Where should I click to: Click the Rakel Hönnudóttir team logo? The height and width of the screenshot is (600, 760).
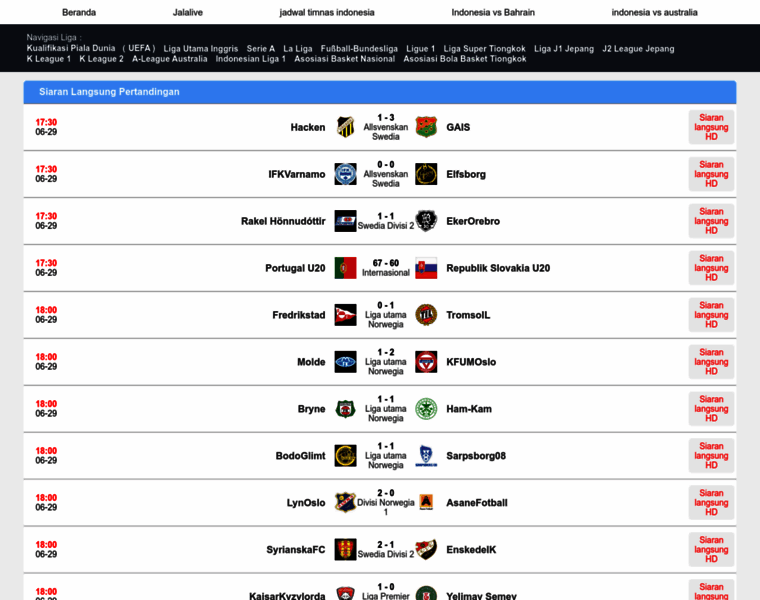tap(345, 221)
